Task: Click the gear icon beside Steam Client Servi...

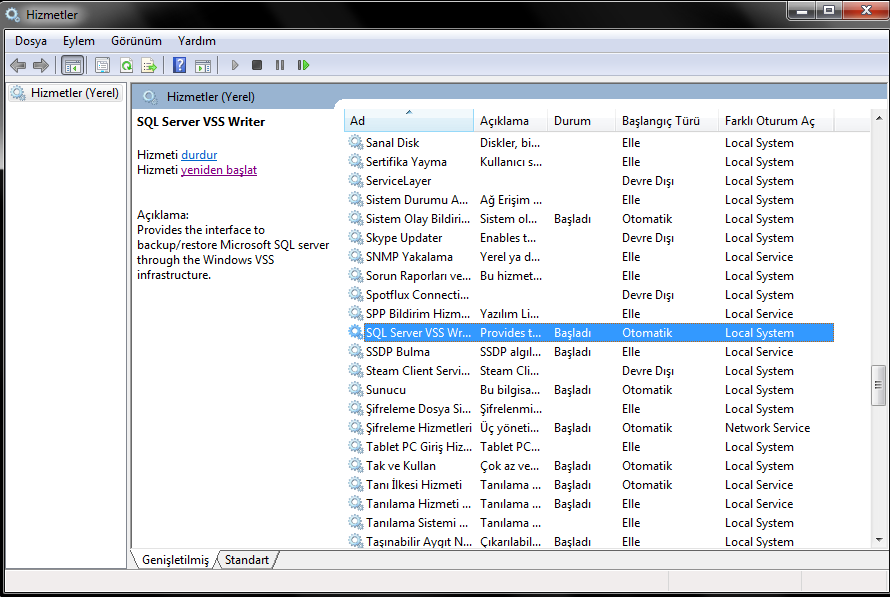Action: [356, 371]
